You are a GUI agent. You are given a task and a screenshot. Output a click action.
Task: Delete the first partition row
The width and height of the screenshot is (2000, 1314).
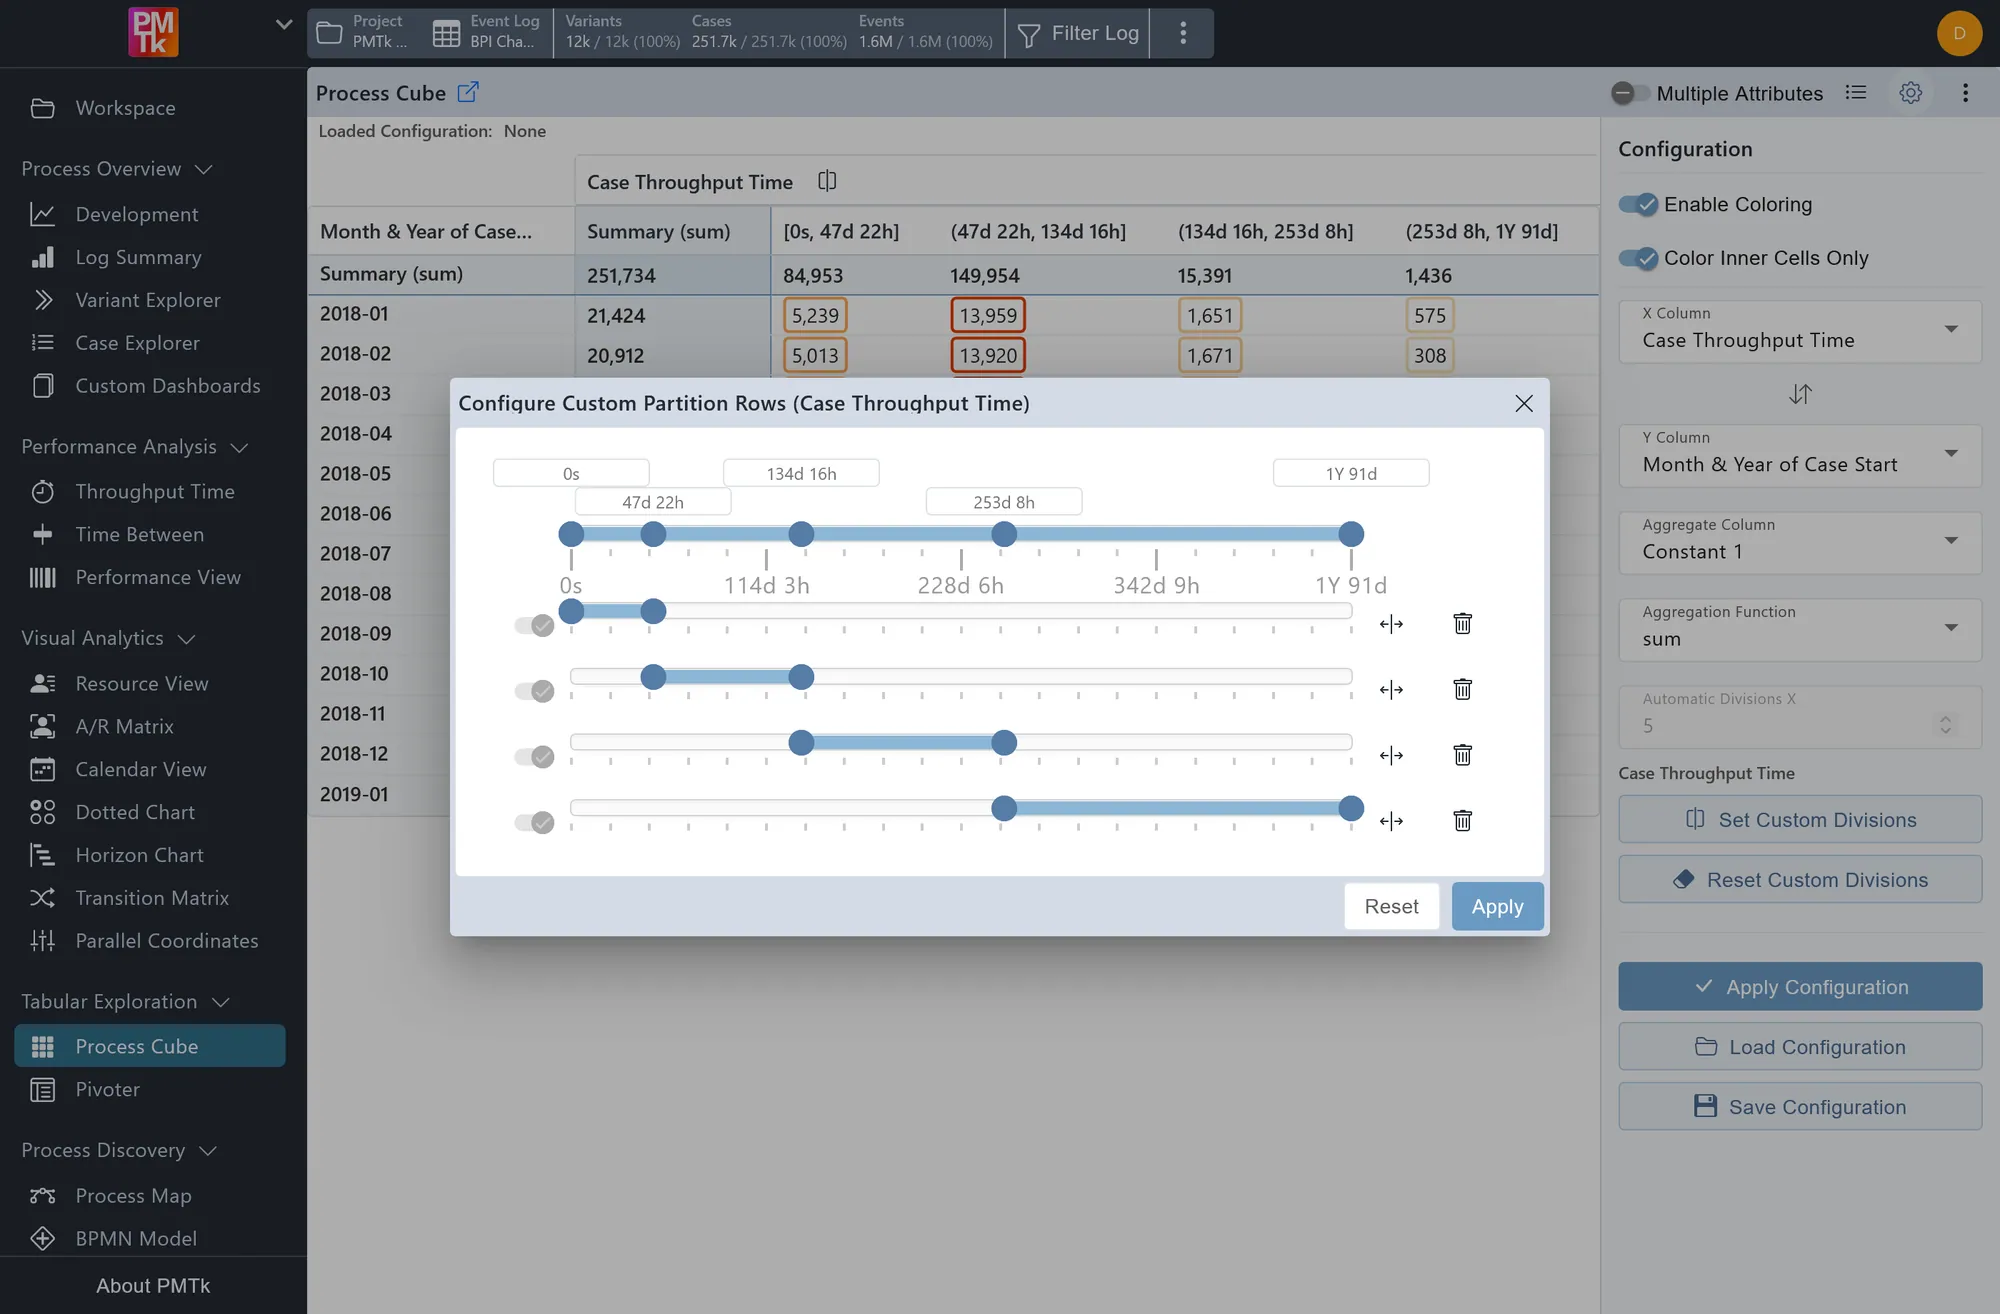(x=1462, y=624)
